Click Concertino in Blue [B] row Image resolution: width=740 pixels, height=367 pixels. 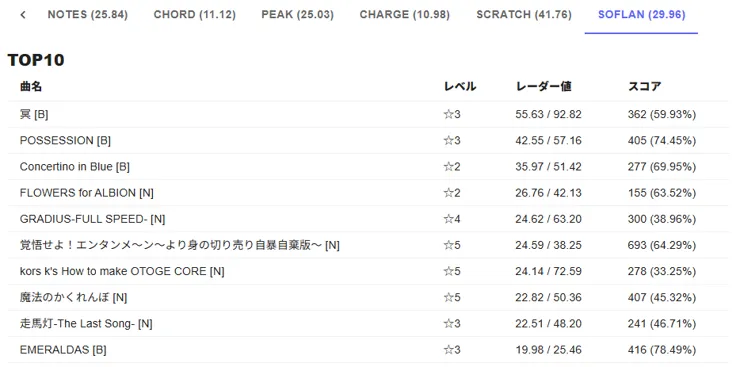click(368, 167)
